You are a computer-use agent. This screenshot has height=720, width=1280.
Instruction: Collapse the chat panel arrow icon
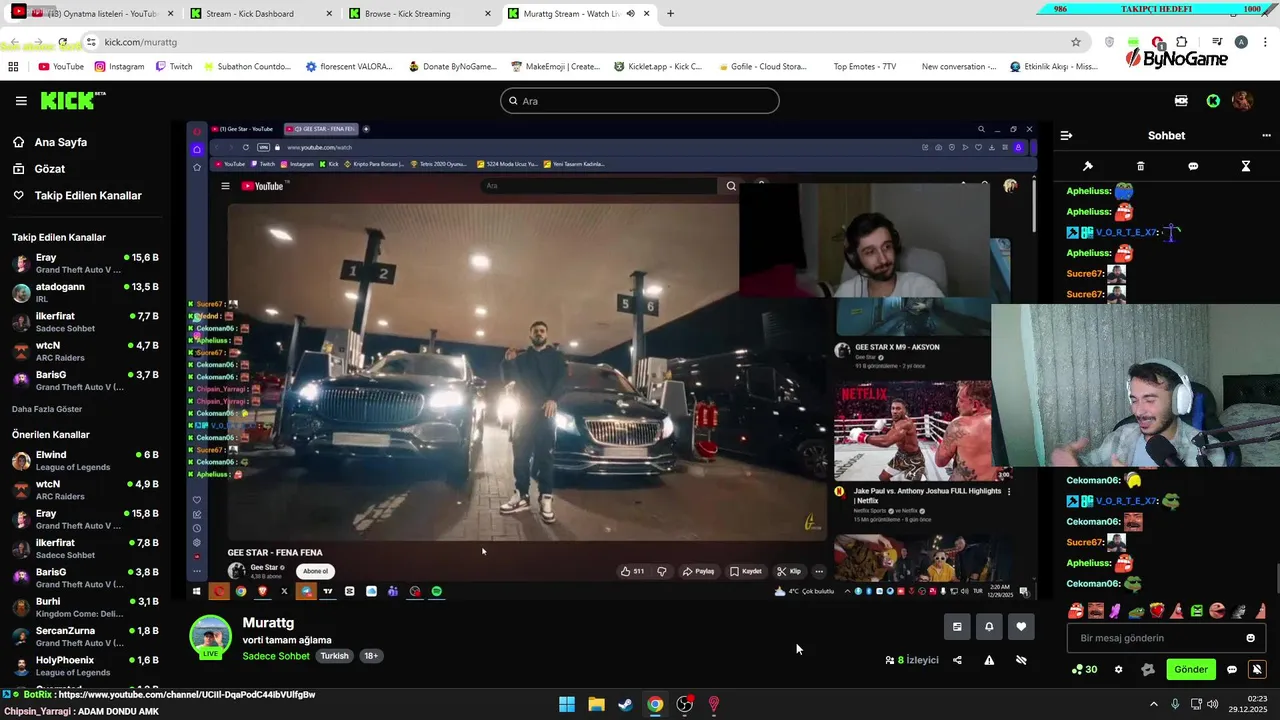tap(1066, 135)
